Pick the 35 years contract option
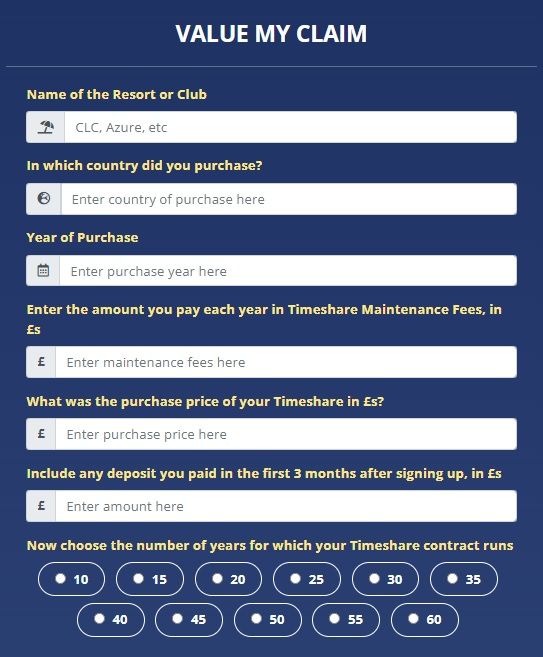Viewport: 543px width, 657px height. (x=464, y=579)
